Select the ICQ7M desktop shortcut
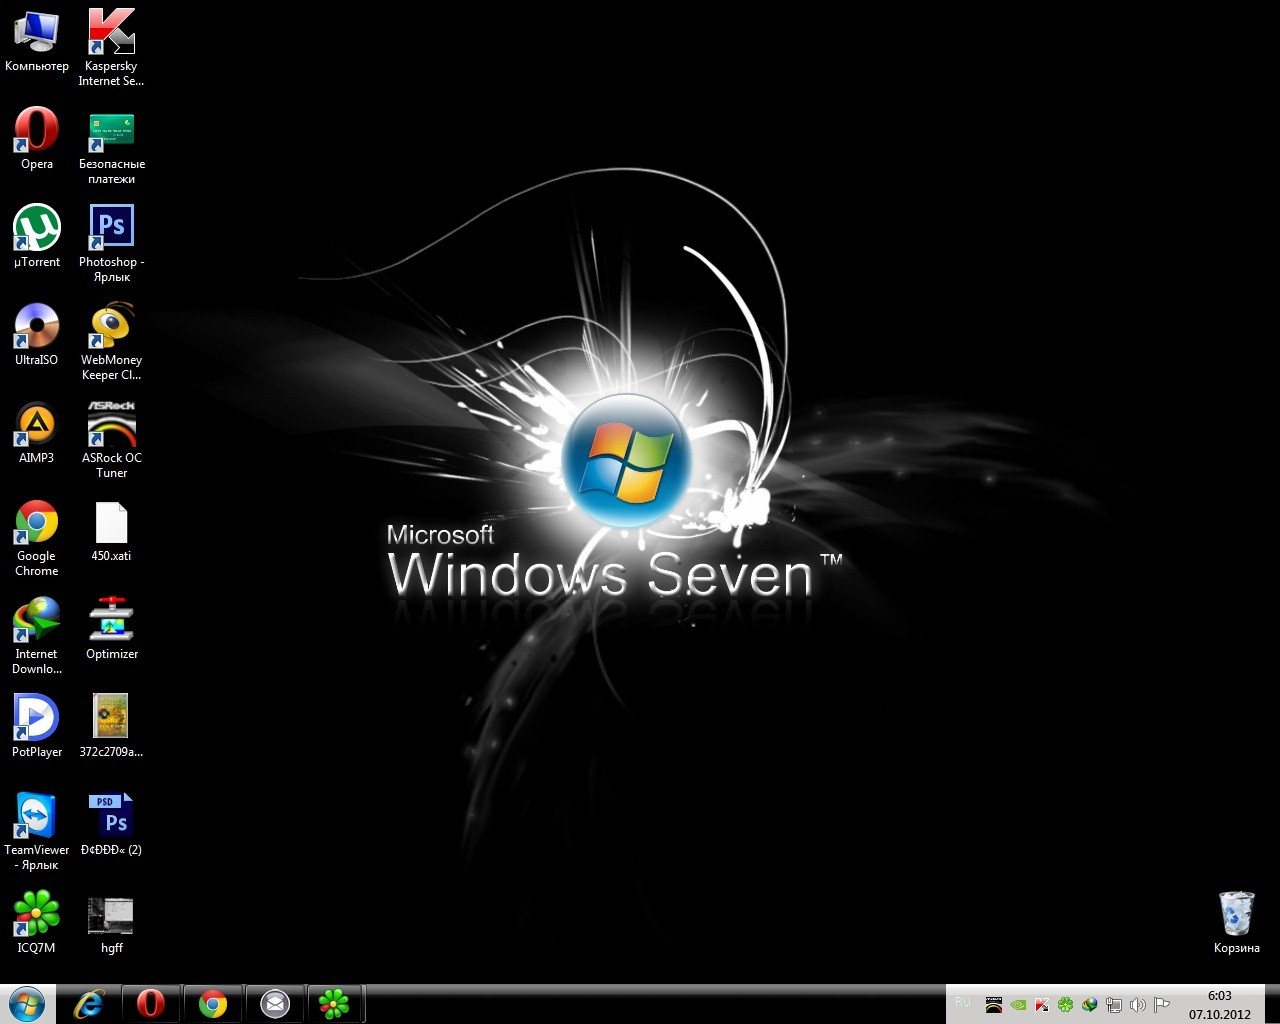 (37, 922)
